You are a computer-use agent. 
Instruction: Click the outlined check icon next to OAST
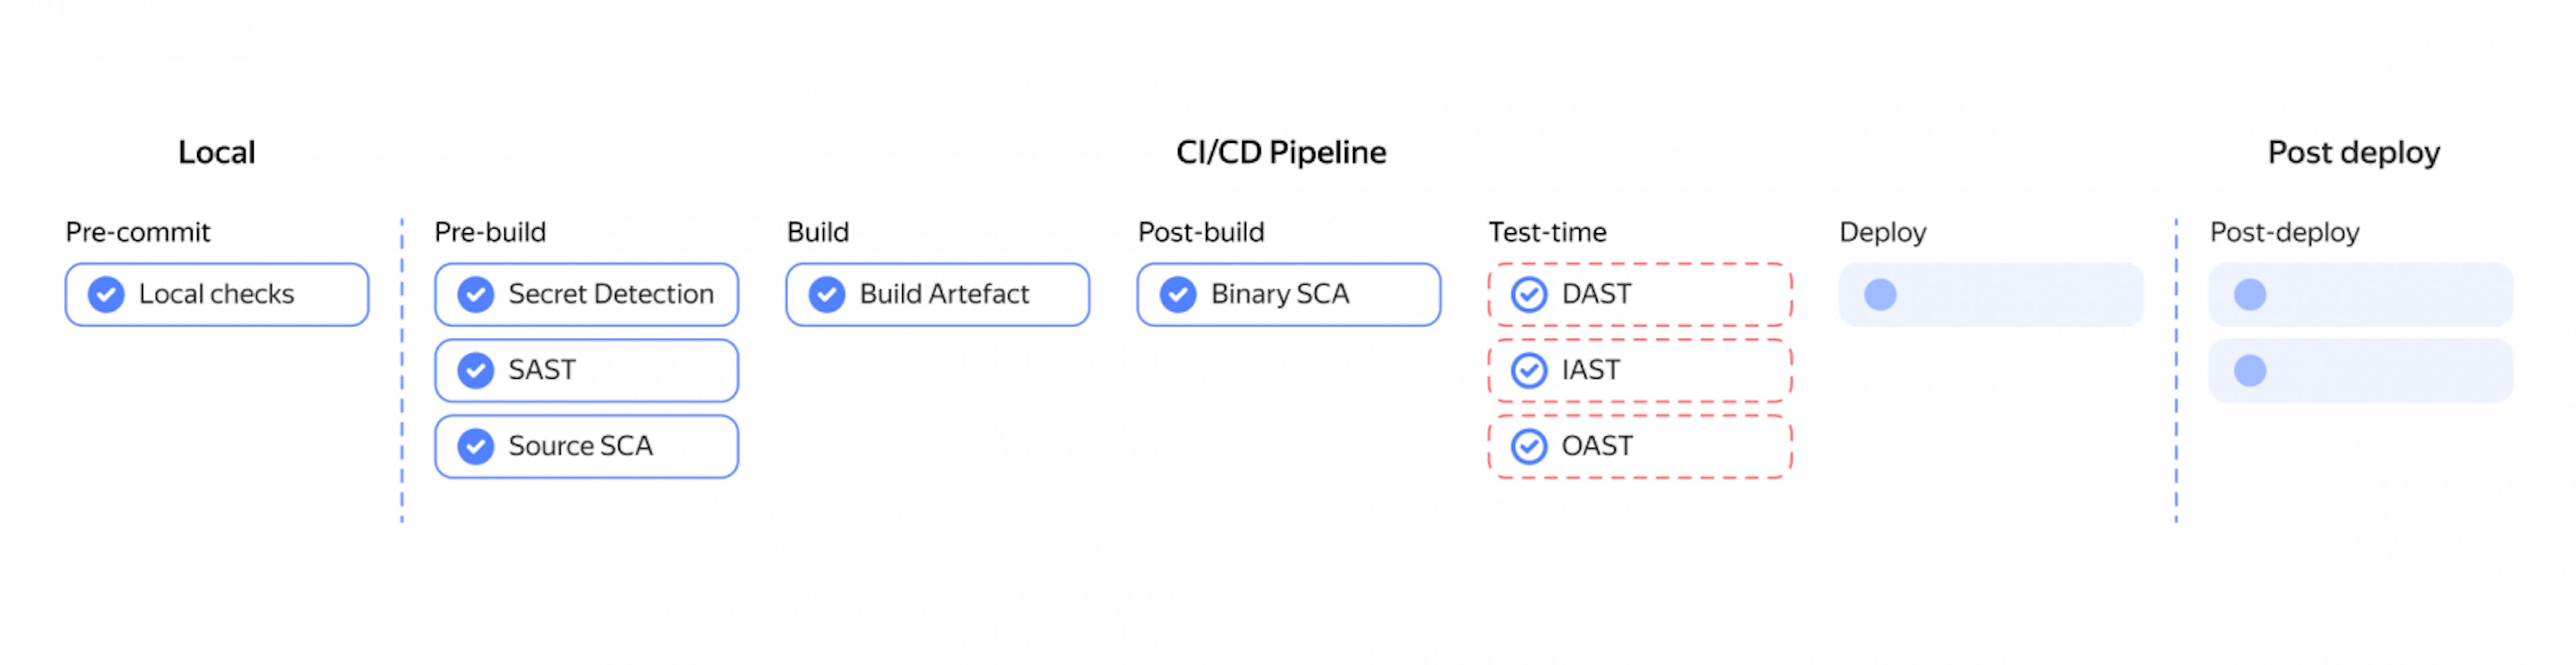[x=1529, y=446]
